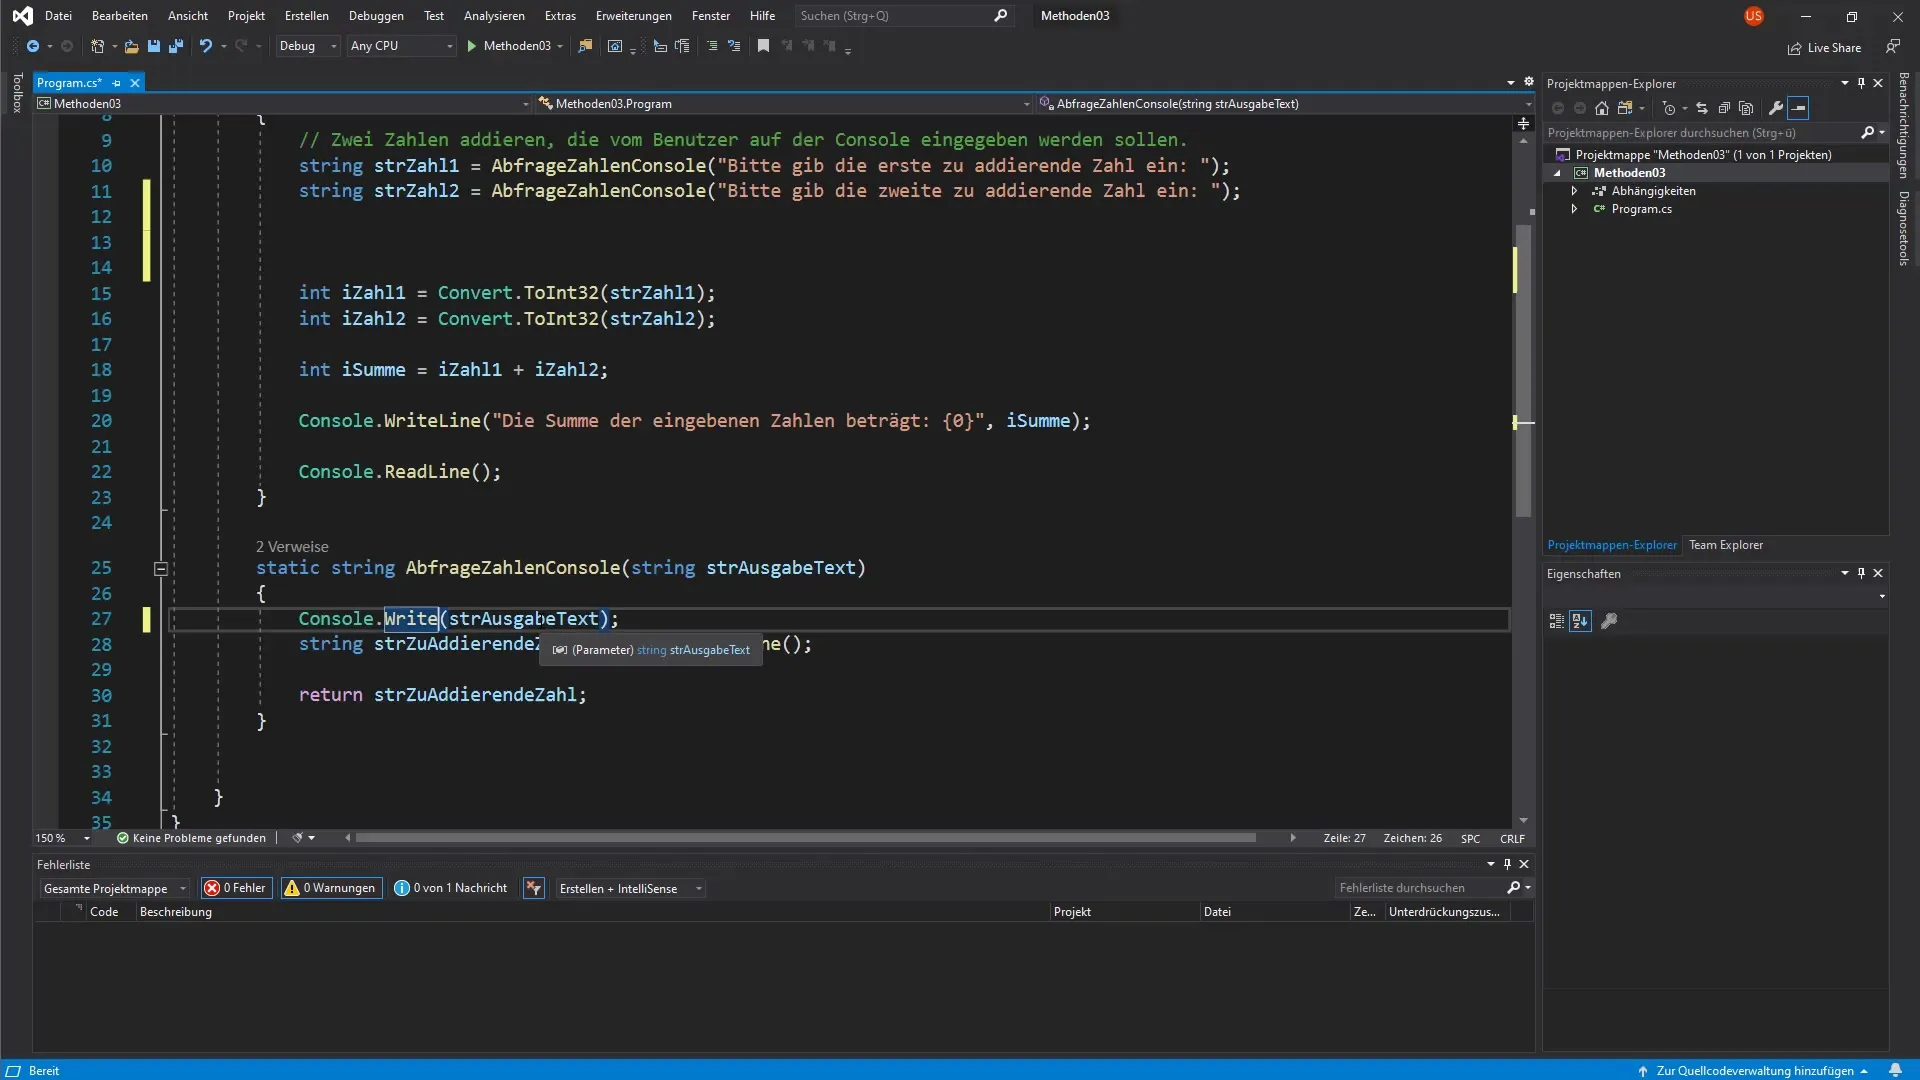Open the Benachrichtigungen side tab
This screenshot has width=1920, height=1080.
(1904, 126)
